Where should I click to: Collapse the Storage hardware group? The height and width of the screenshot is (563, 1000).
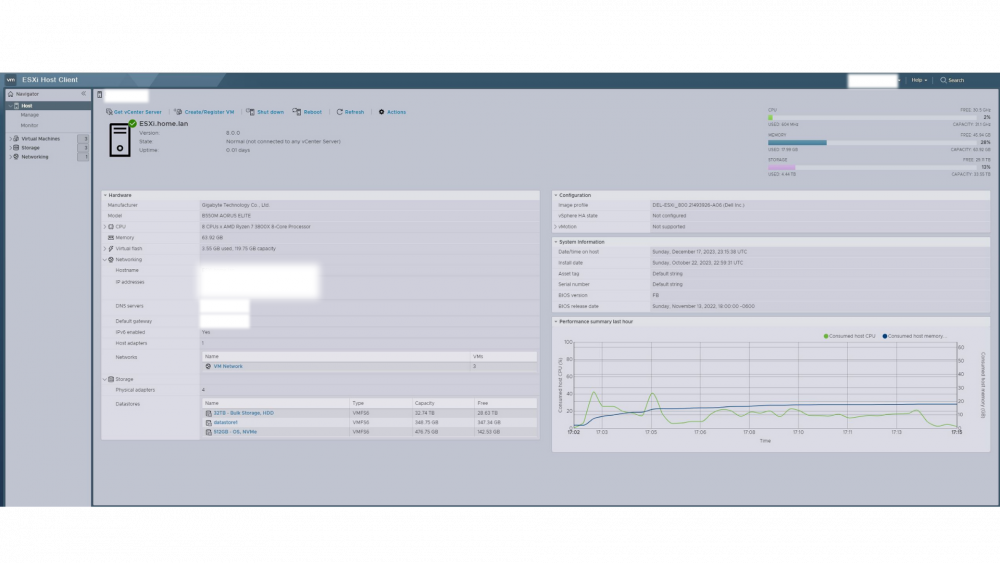coord(105,379)
